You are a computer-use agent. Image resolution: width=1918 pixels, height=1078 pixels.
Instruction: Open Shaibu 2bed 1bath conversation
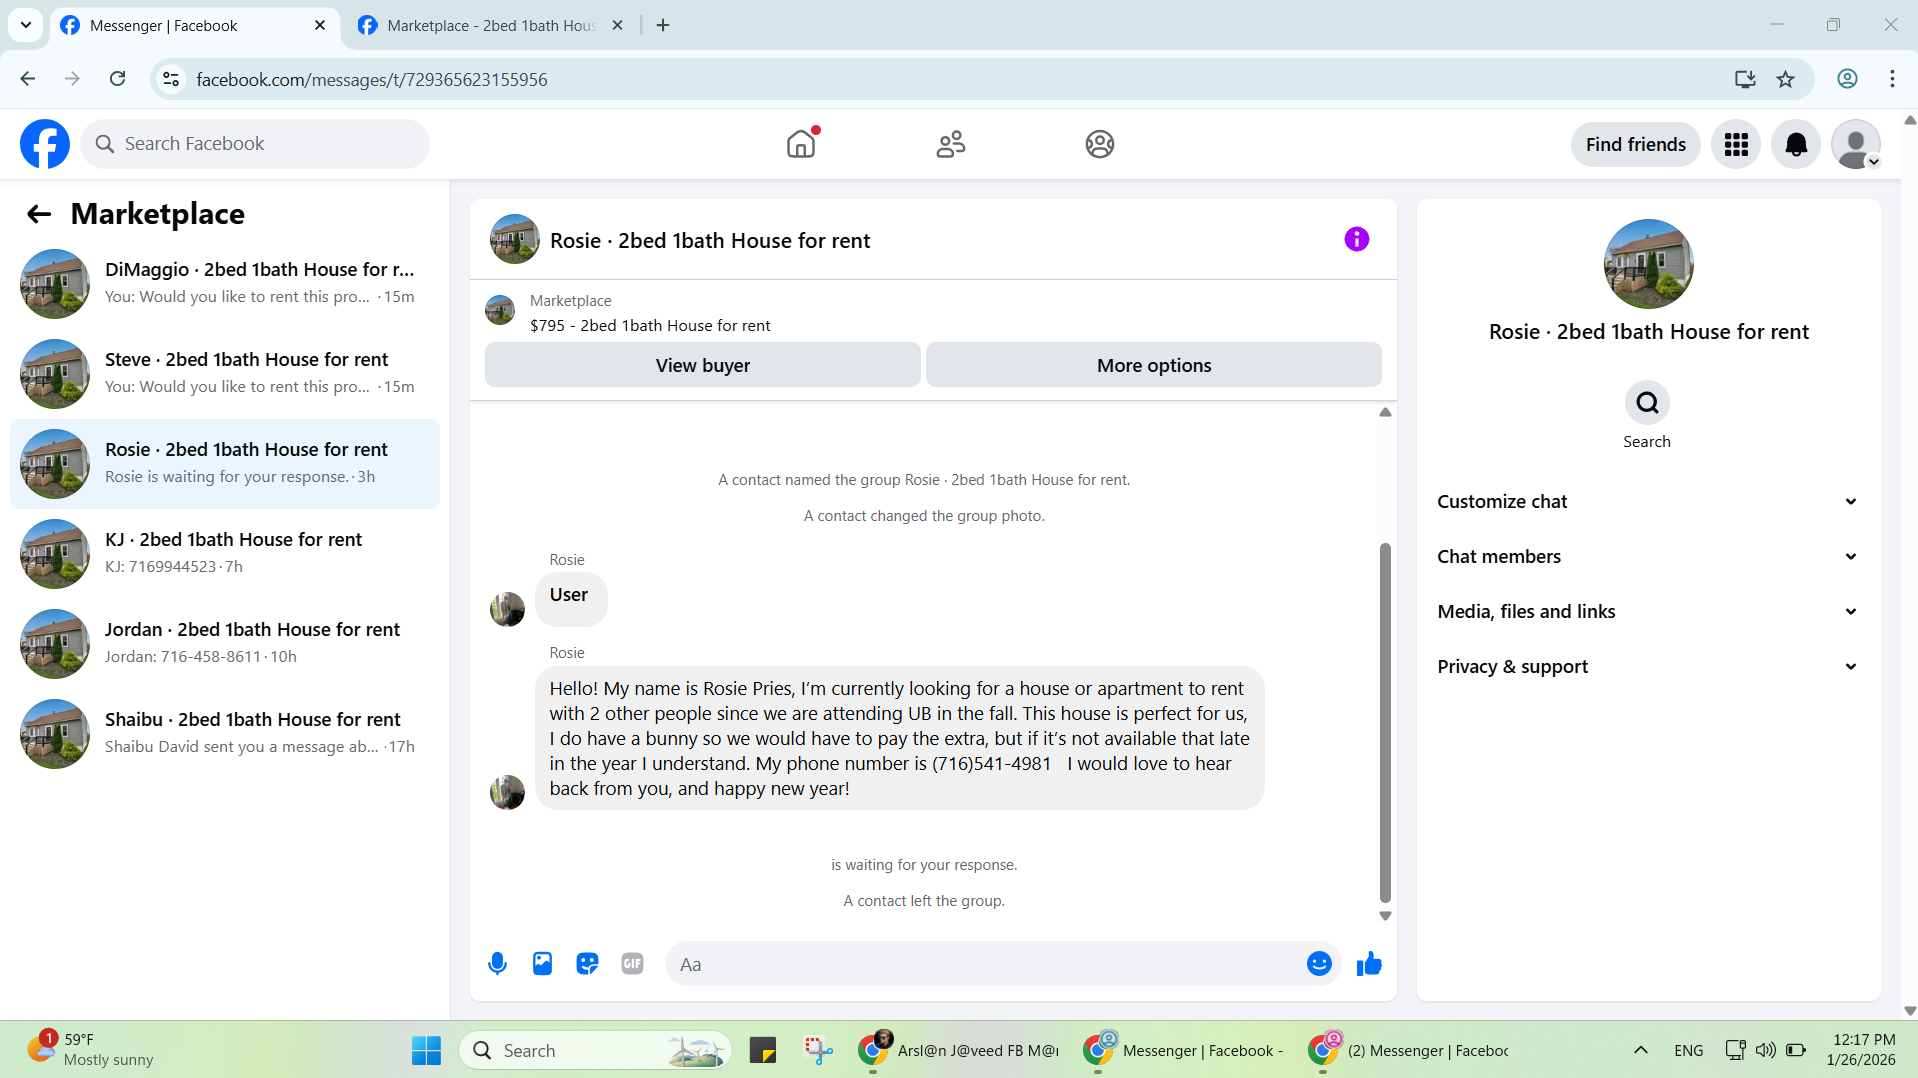225,734
